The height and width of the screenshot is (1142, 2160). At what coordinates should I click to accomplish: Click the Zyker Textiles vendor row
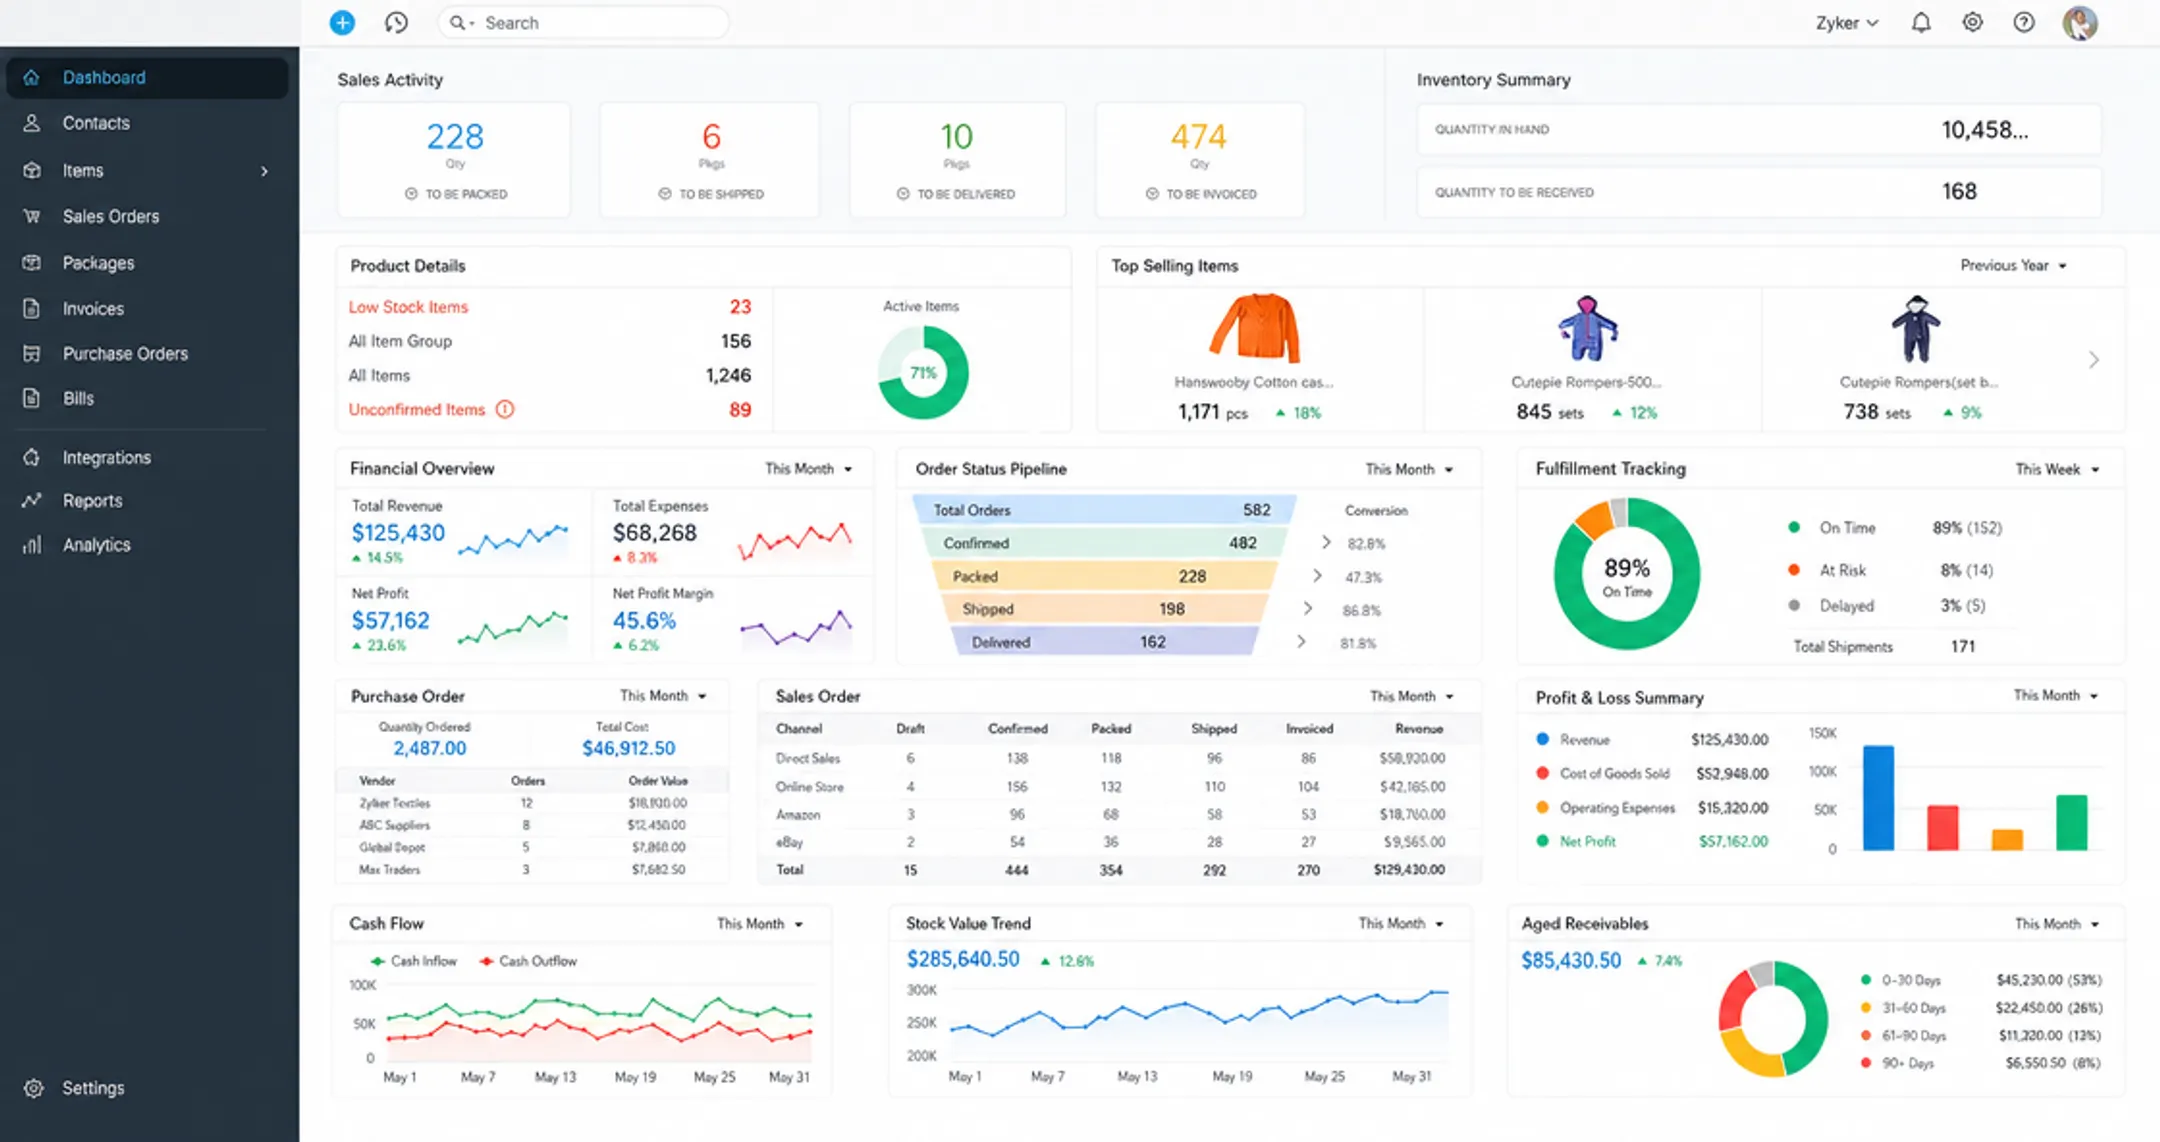tap(532, 803)
